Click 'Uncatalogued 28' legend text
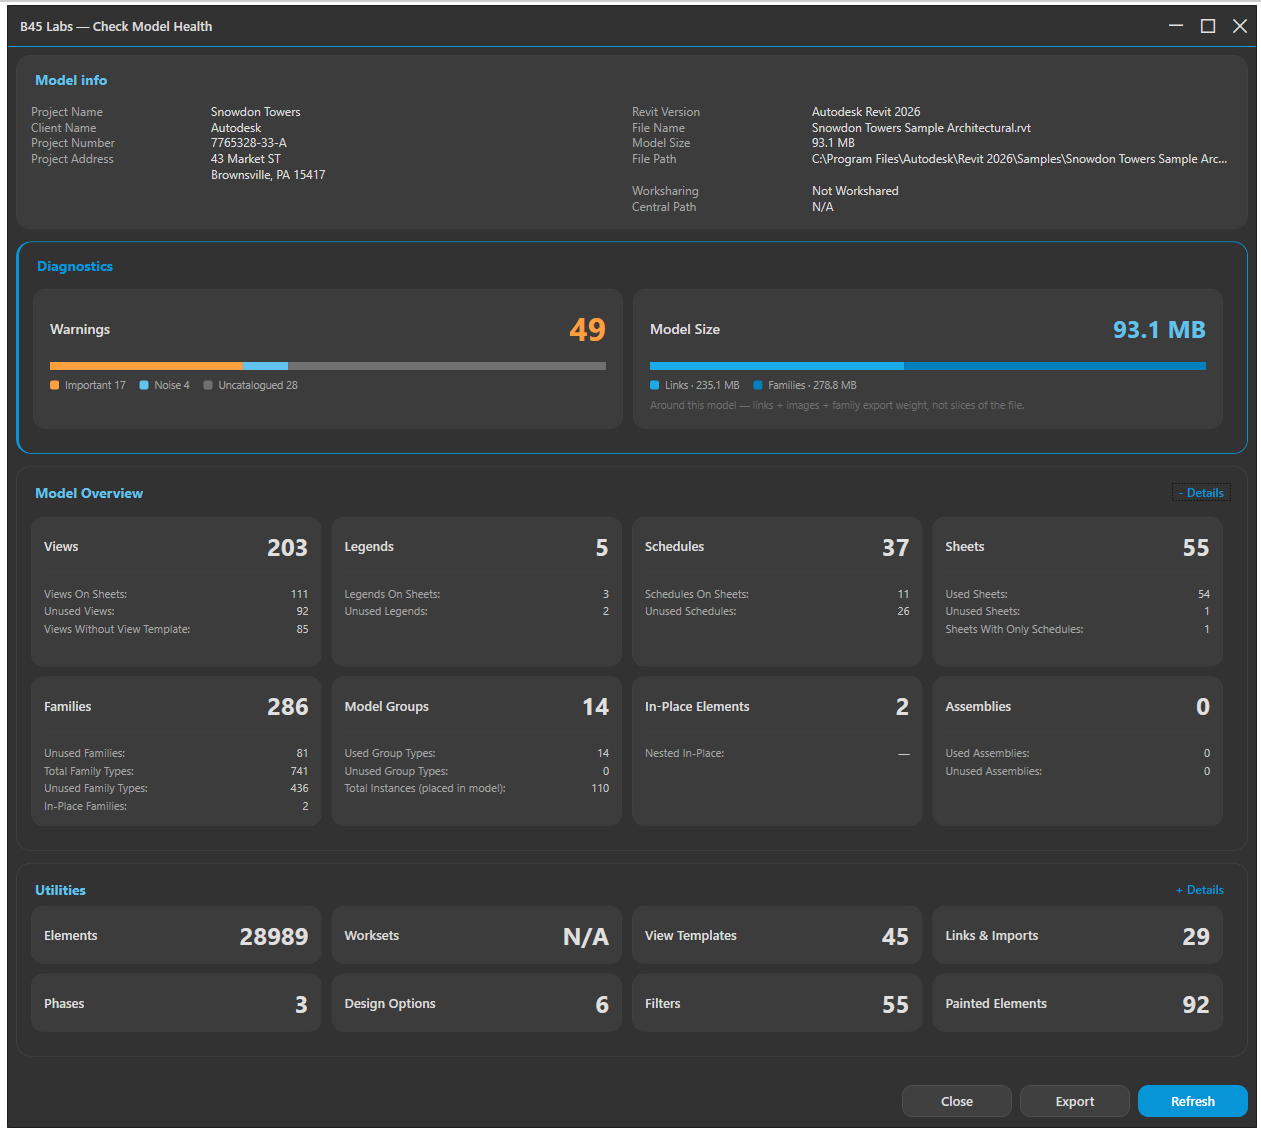 pos(258,385)
